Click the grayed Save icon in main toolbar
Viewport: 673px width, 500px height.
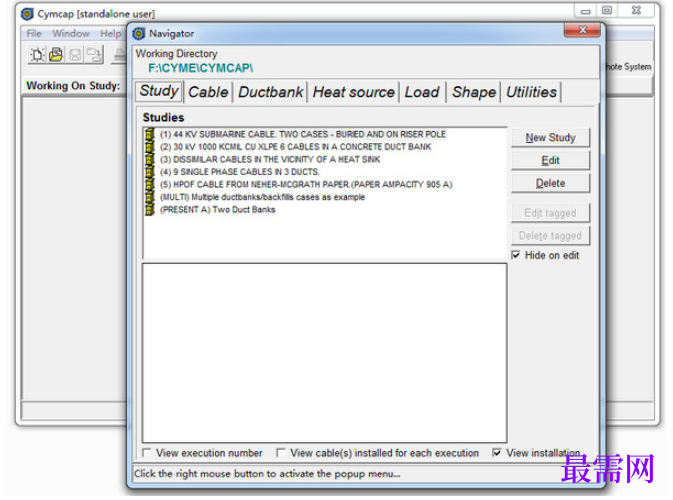point(75,55)
